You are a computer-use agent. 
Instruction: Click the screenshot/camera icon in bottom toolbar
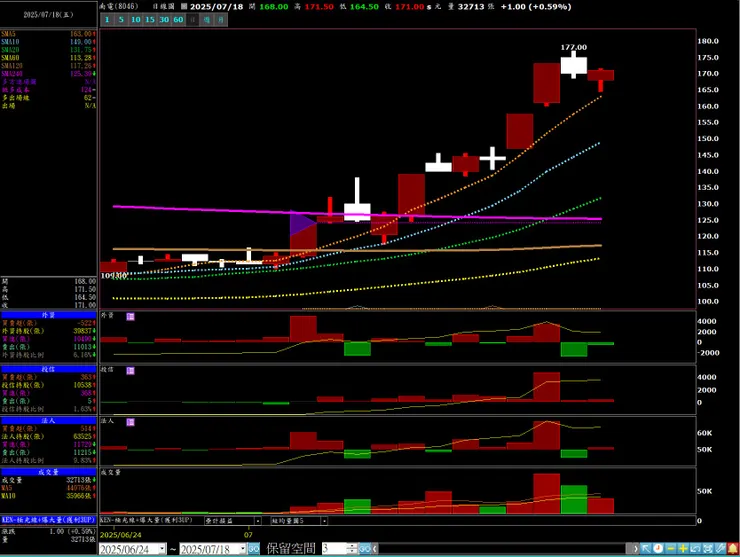[707, 549]
